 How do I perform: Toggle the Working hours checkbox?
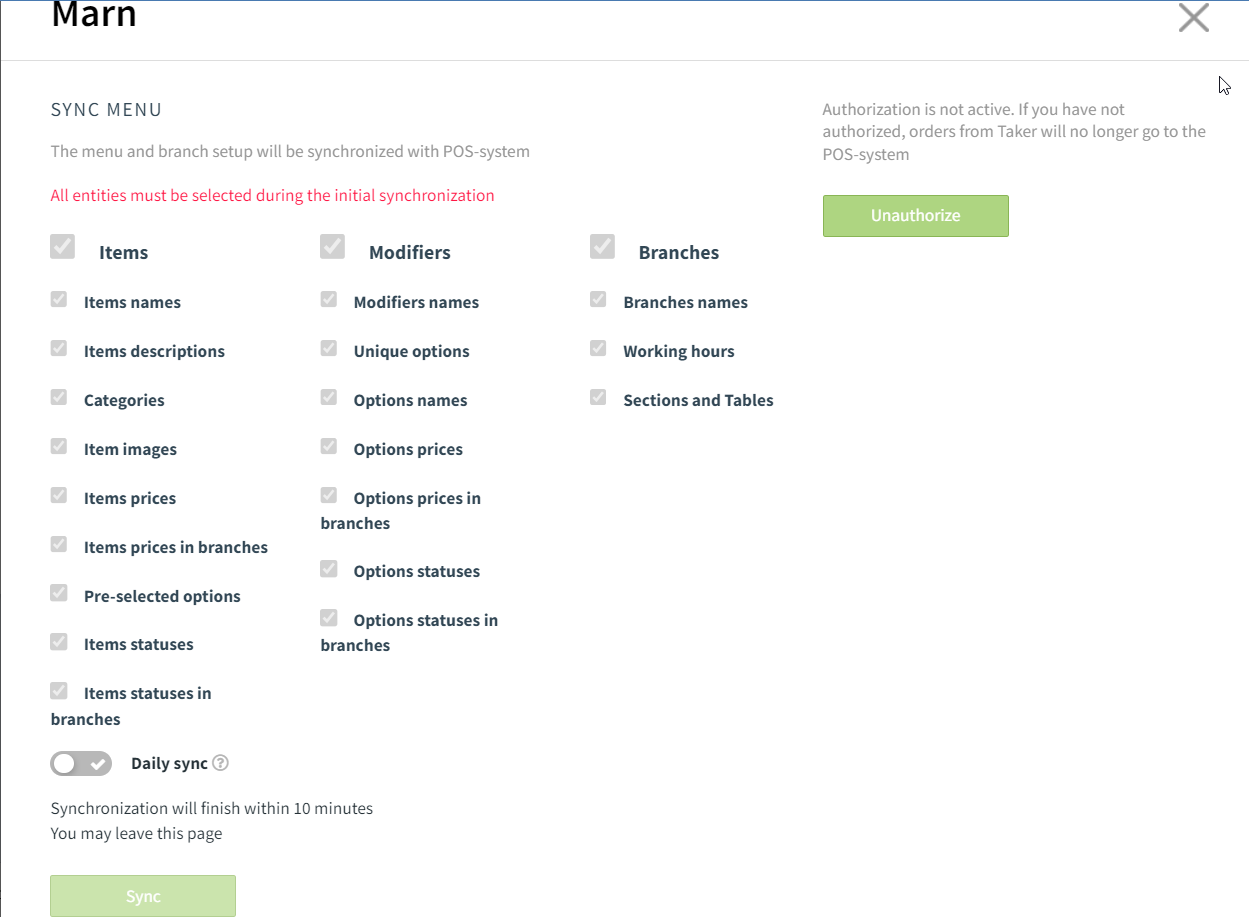598,348
